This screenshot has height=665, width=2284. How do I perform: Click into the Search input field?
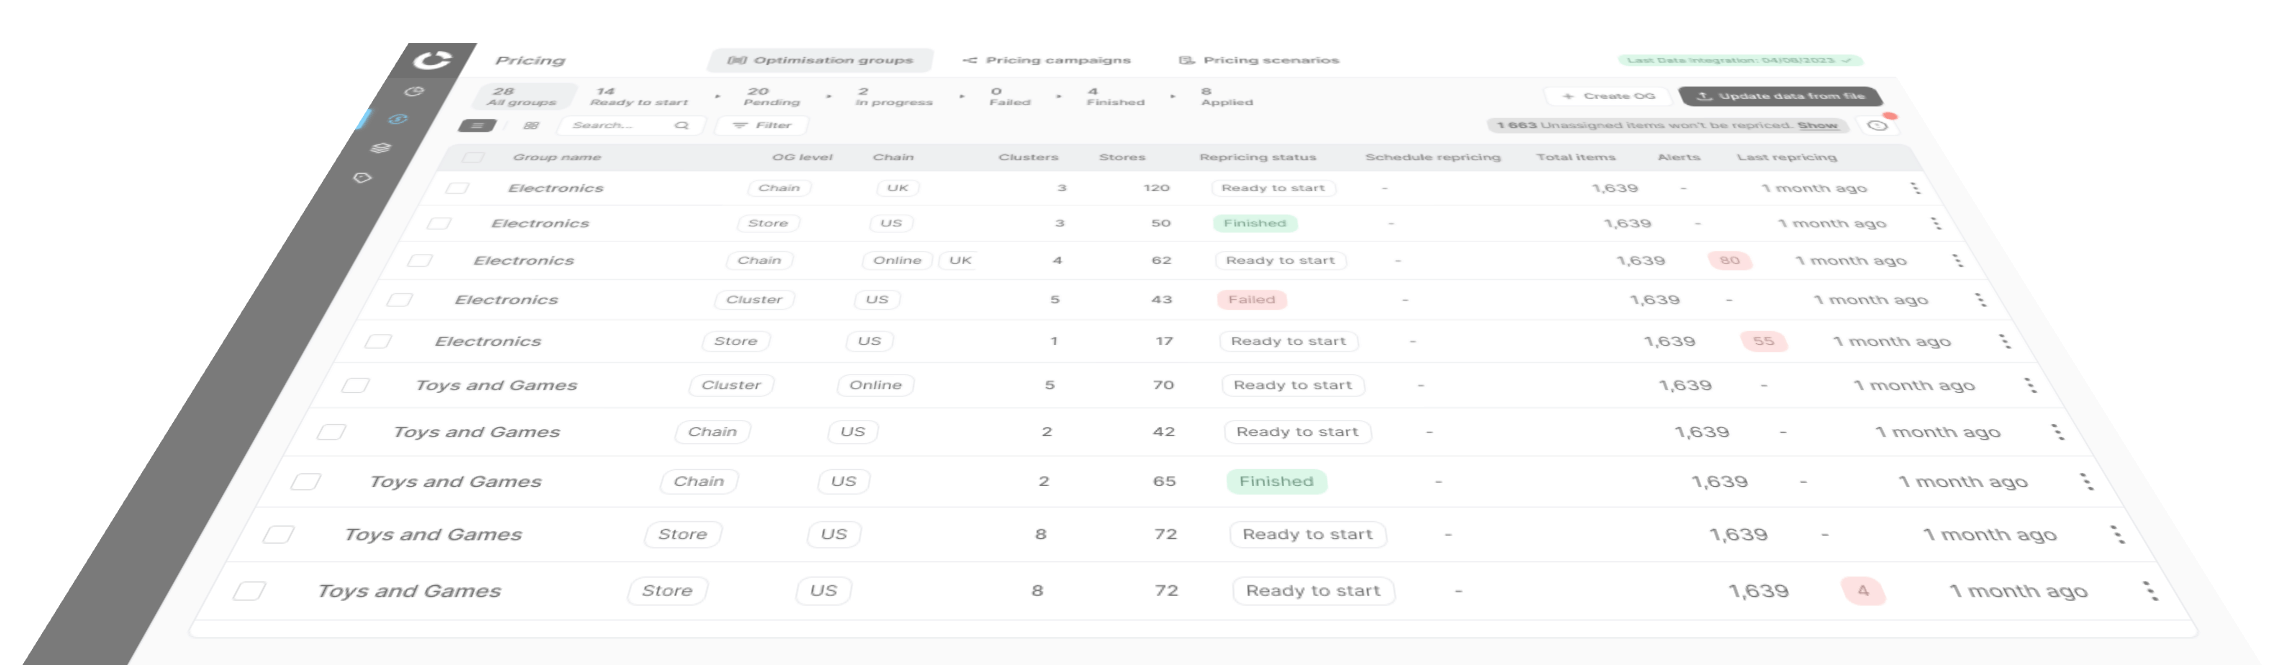pyautogui.click(x=615, y=126)
